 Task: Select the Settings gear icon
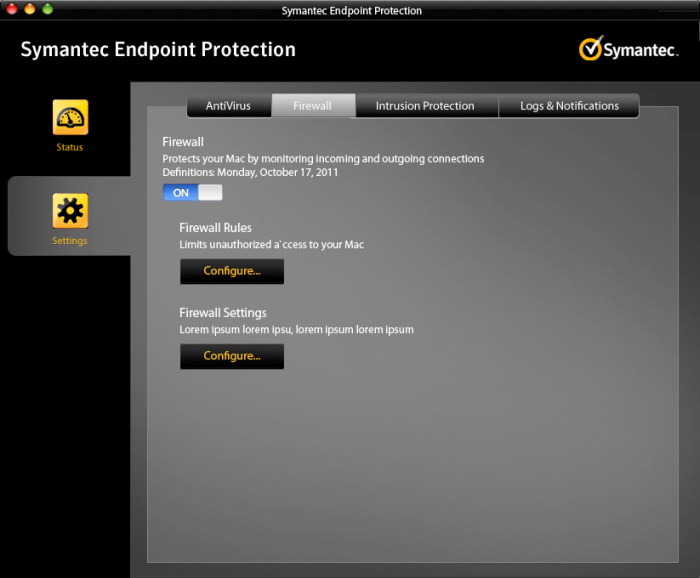click(x=70, y=211)
